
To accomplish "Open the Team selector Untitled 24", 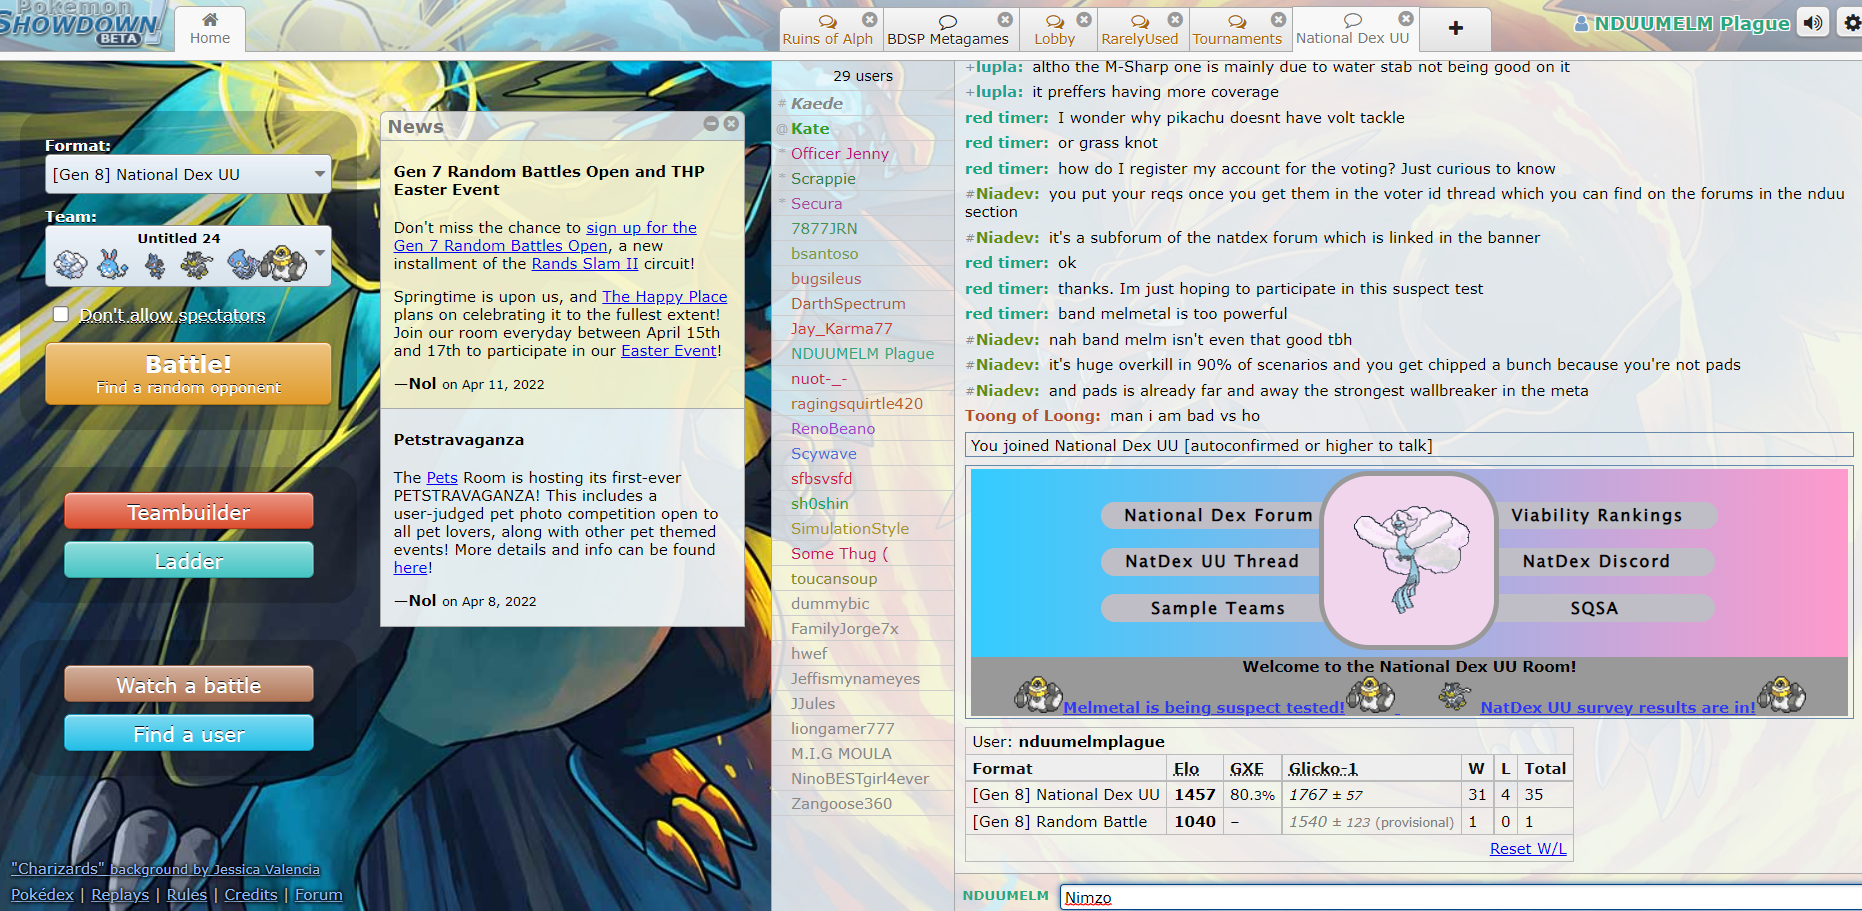I will click(x=188, y=256).
